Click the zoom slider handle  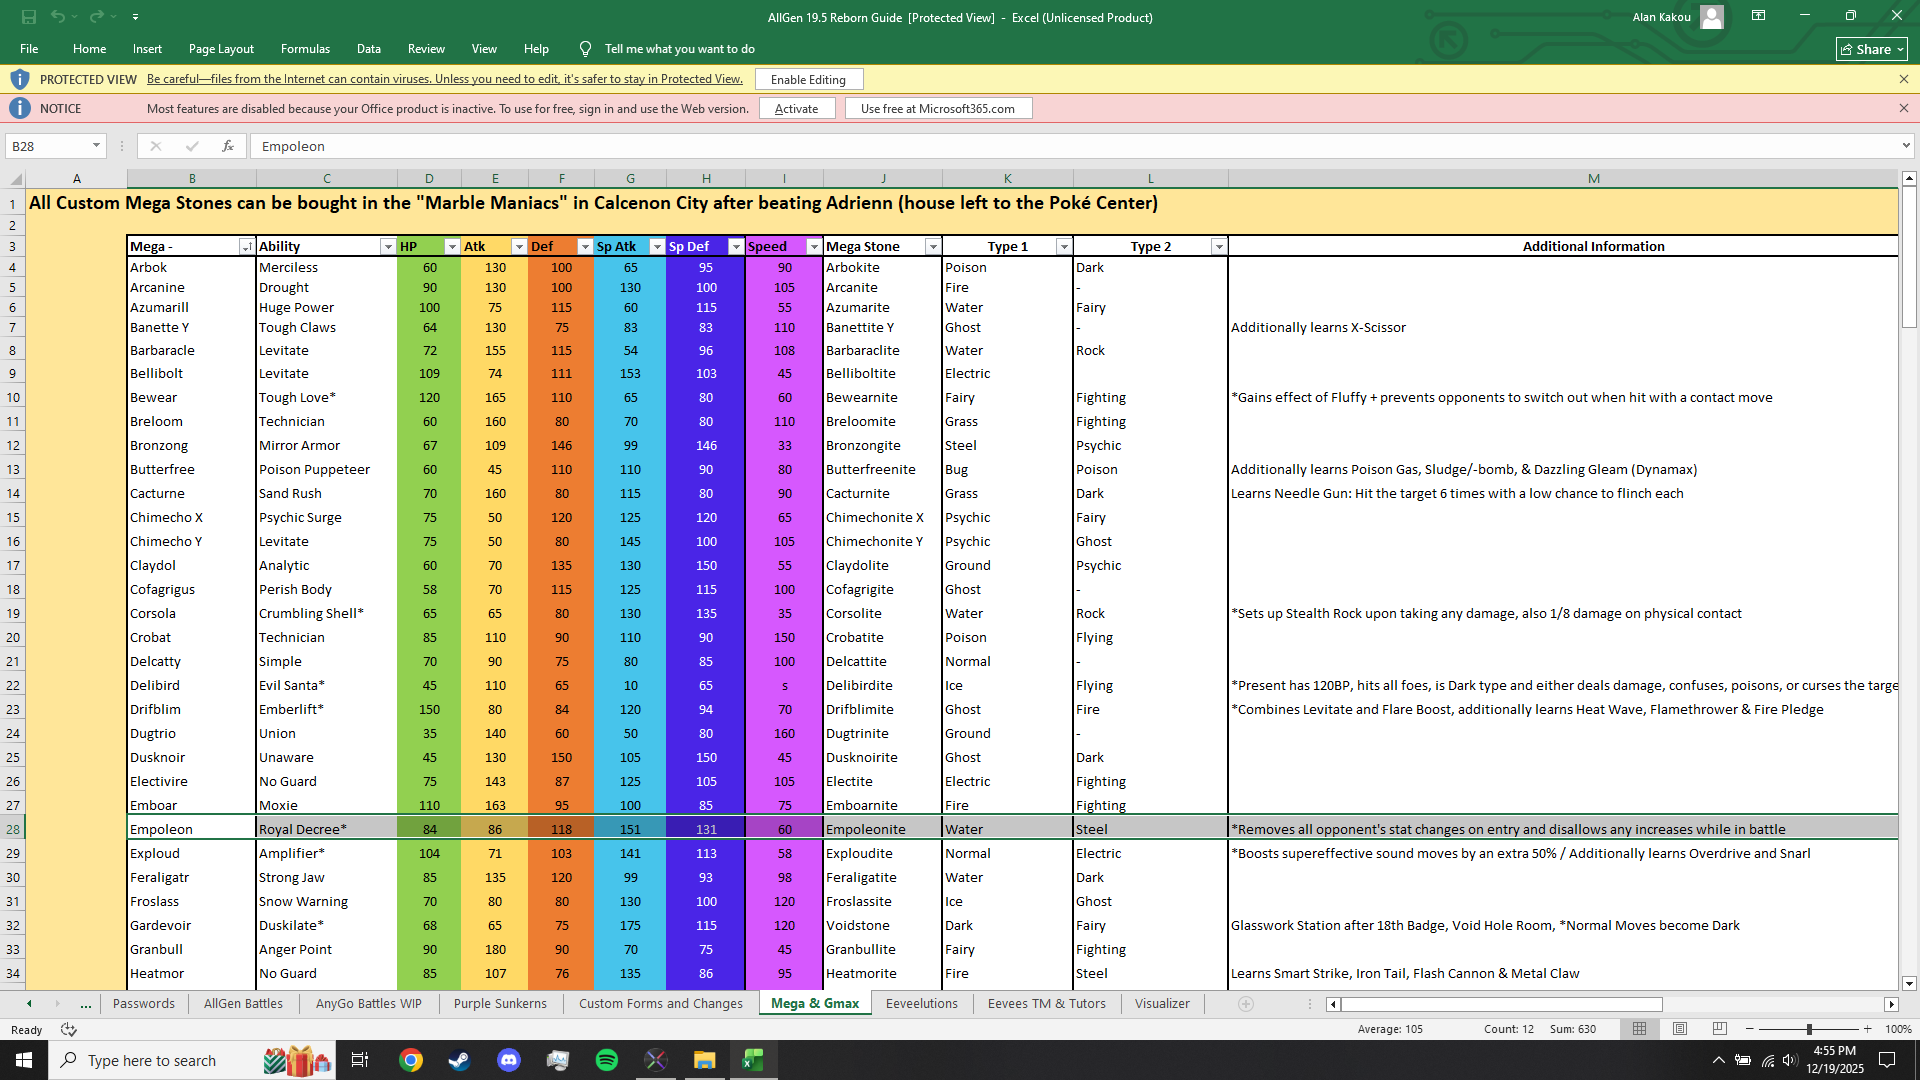1809,1029
